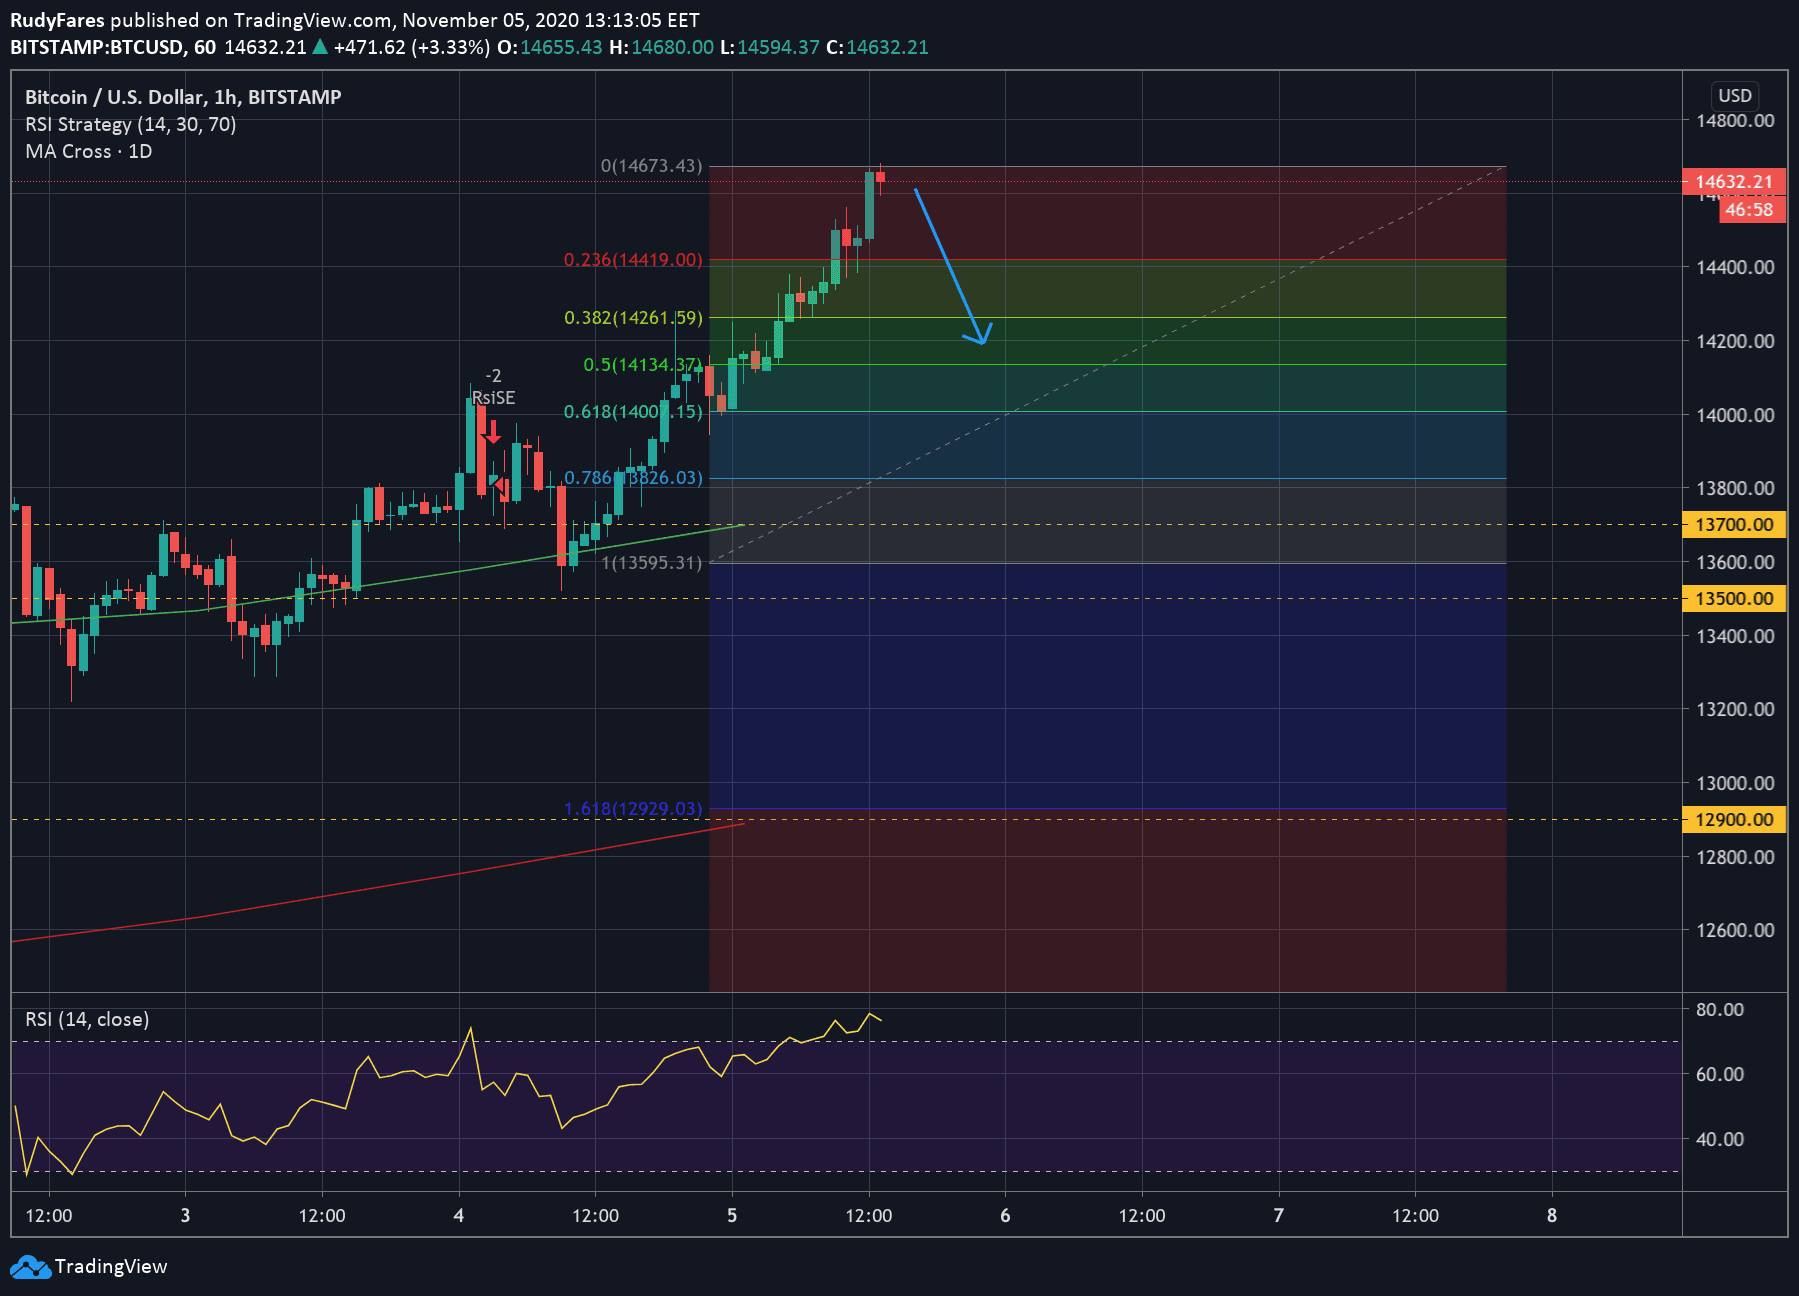Viewport: 1799px width, 1296px height.
Task: Click the TradingView cloud logo icon
Action: [30, 1267]
